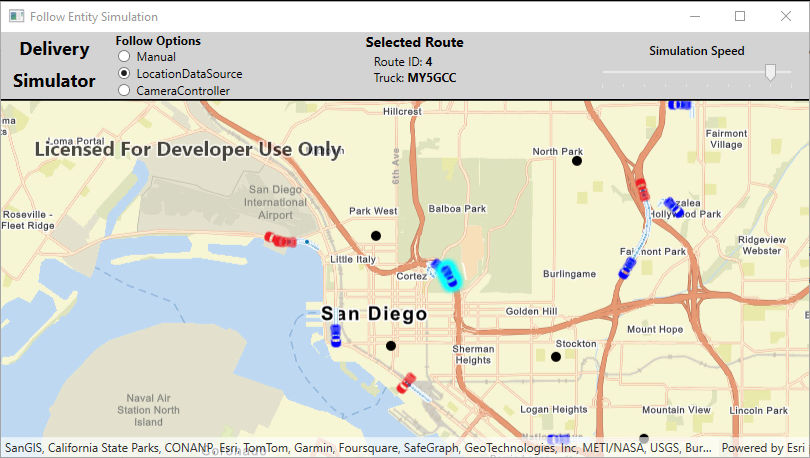Click the black stop dot near Park West
Image resolution: width=810 pixels, height=458 pixels.
[x=376, y=235]
